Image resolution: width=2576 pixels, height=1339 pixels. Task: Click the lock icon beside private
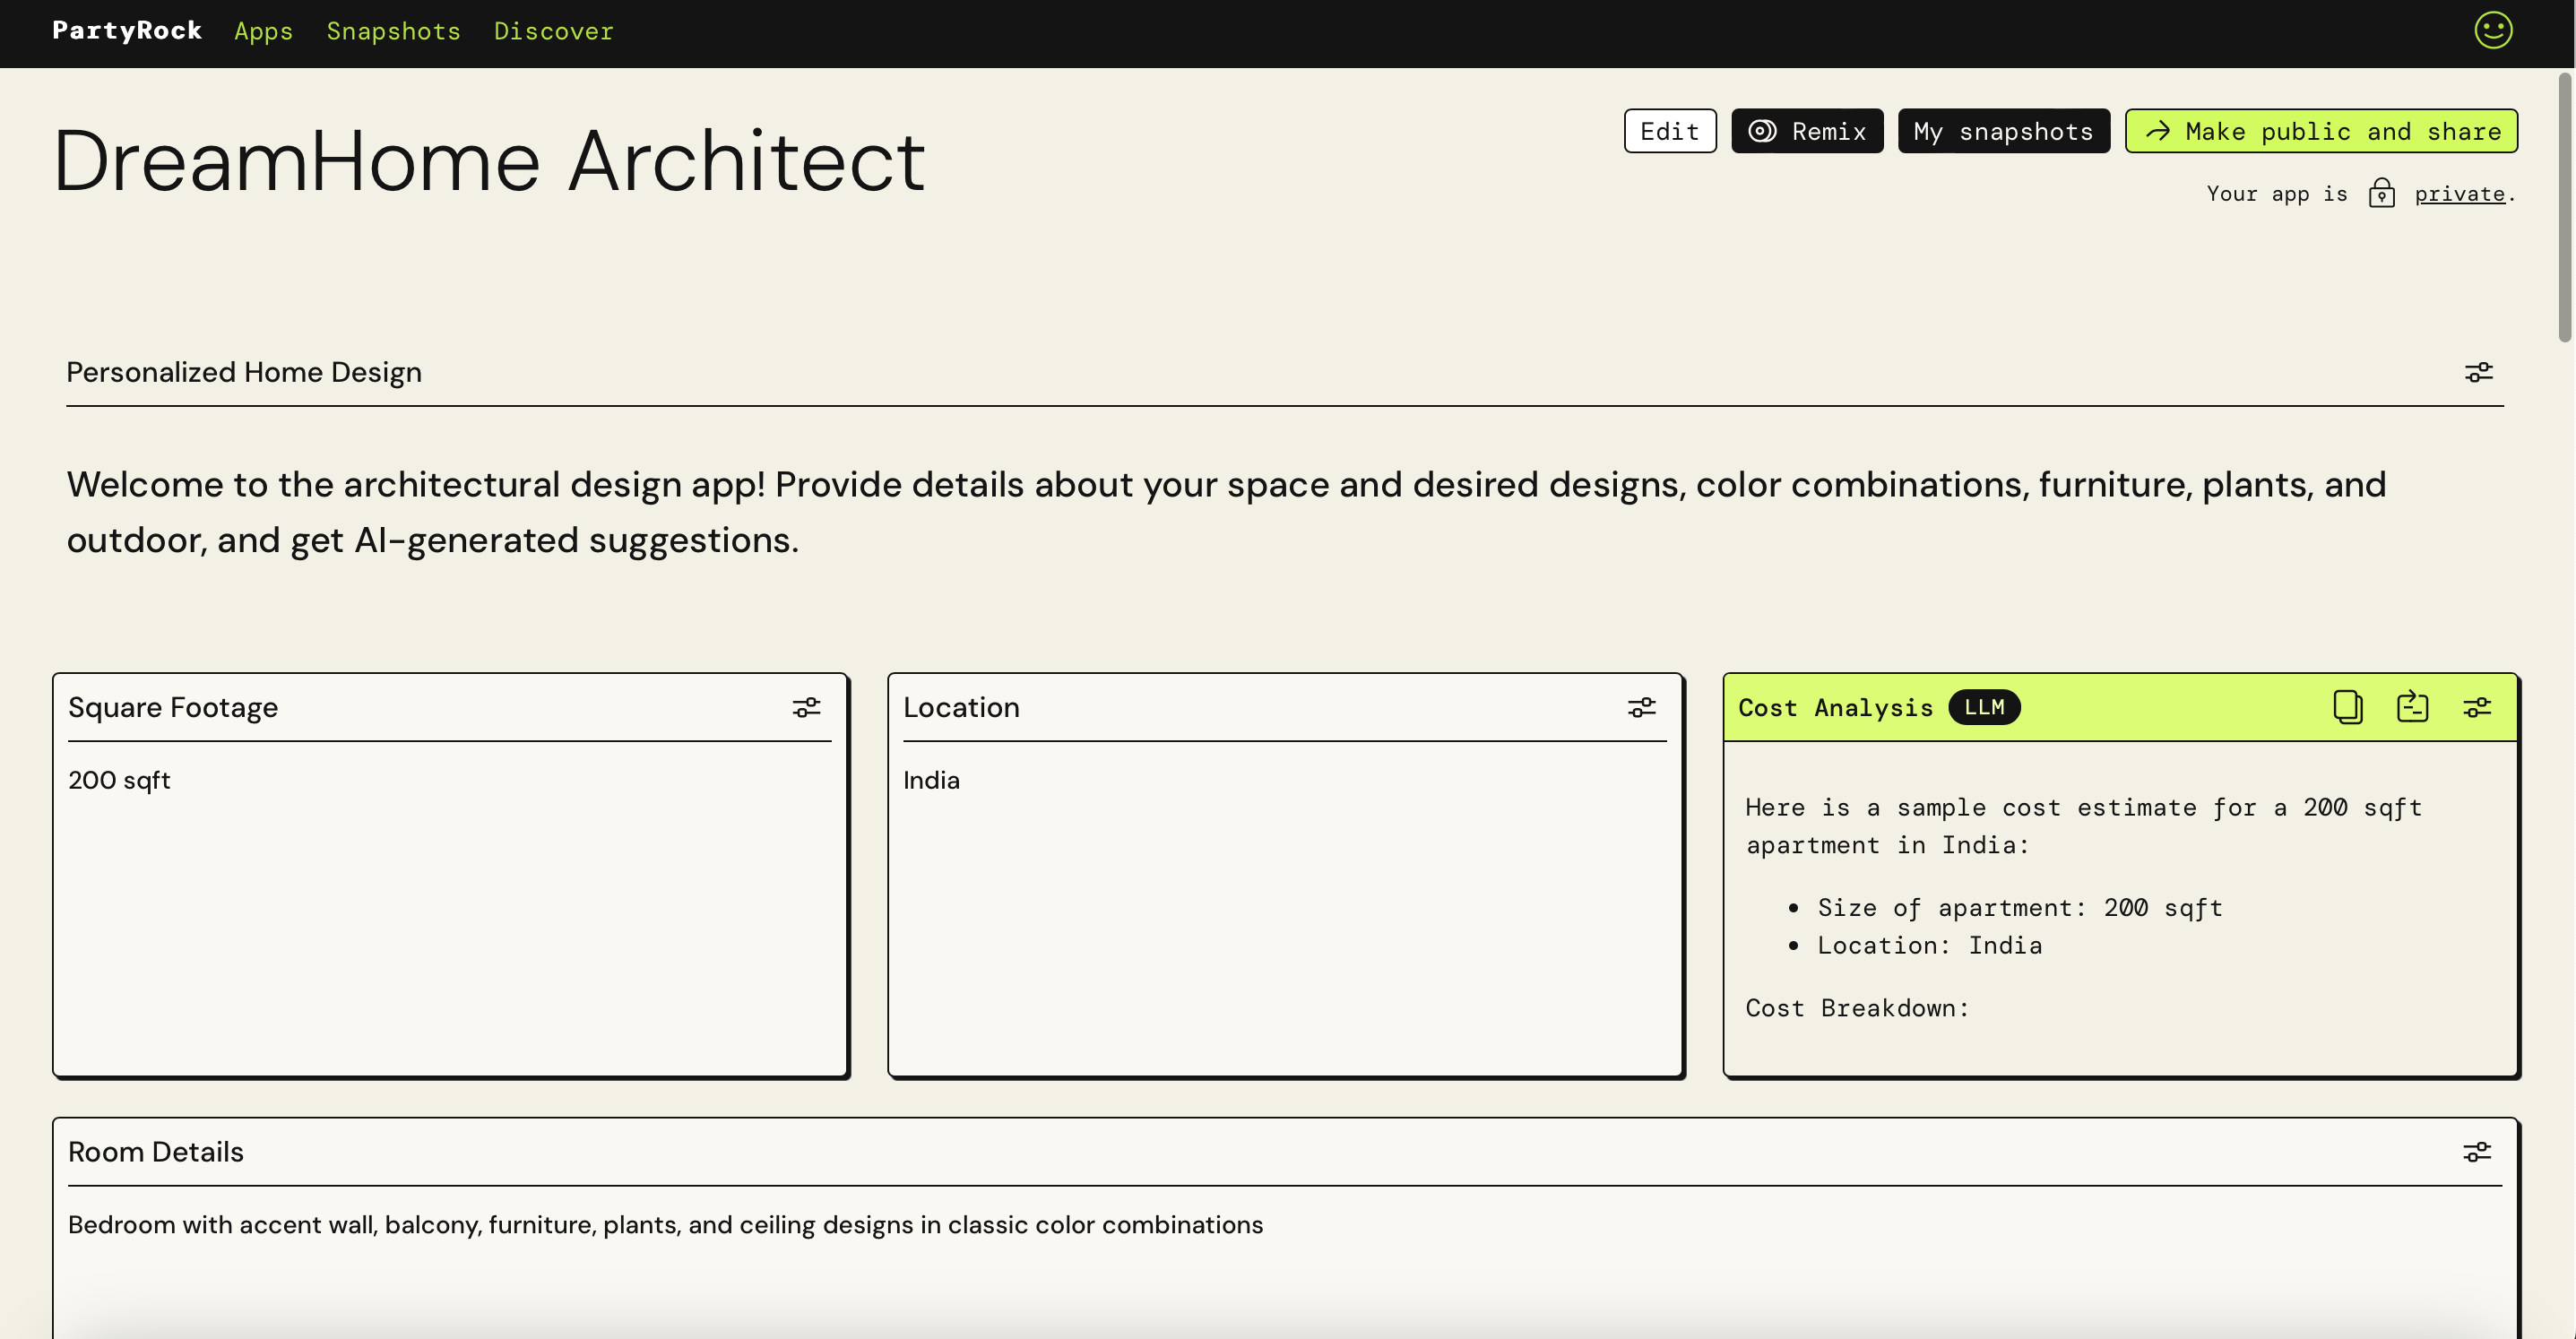[2381, 193]
